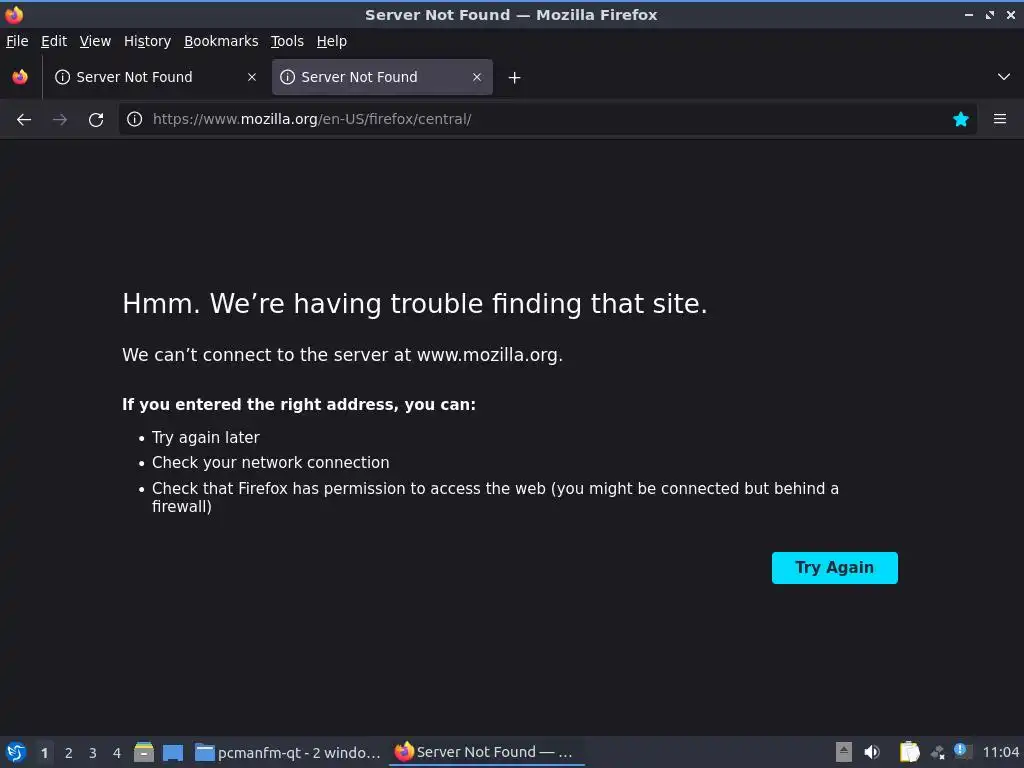Screen dimensions: 1024x768
Task: Open a new tab with plus button
Action: 515,78
